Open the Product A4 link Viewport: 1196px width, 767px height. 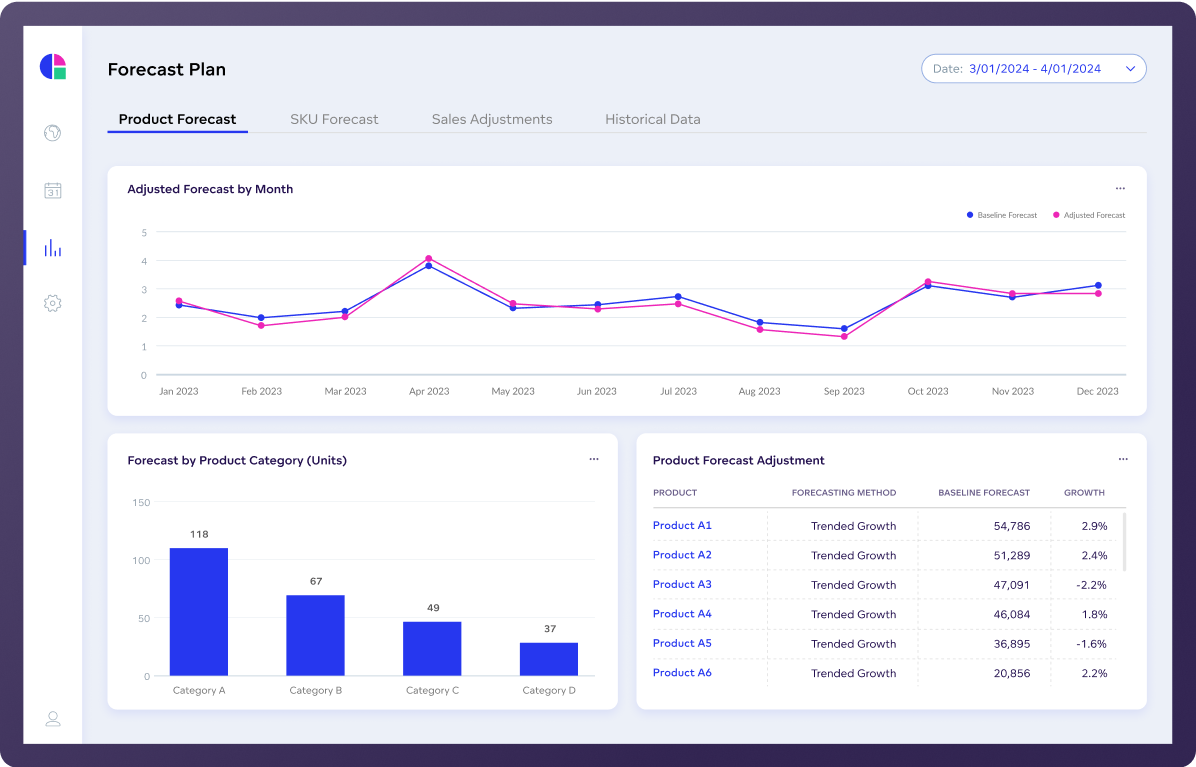[682, 614]
